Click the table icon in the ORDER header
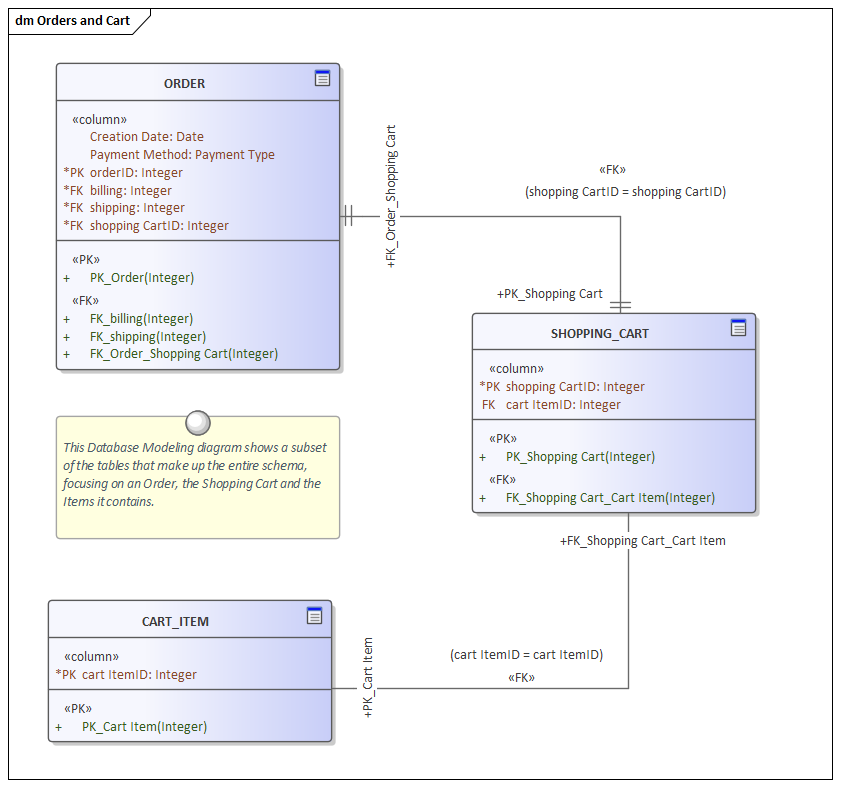Viewport: 841px width, 787px height. pos(321,80)
